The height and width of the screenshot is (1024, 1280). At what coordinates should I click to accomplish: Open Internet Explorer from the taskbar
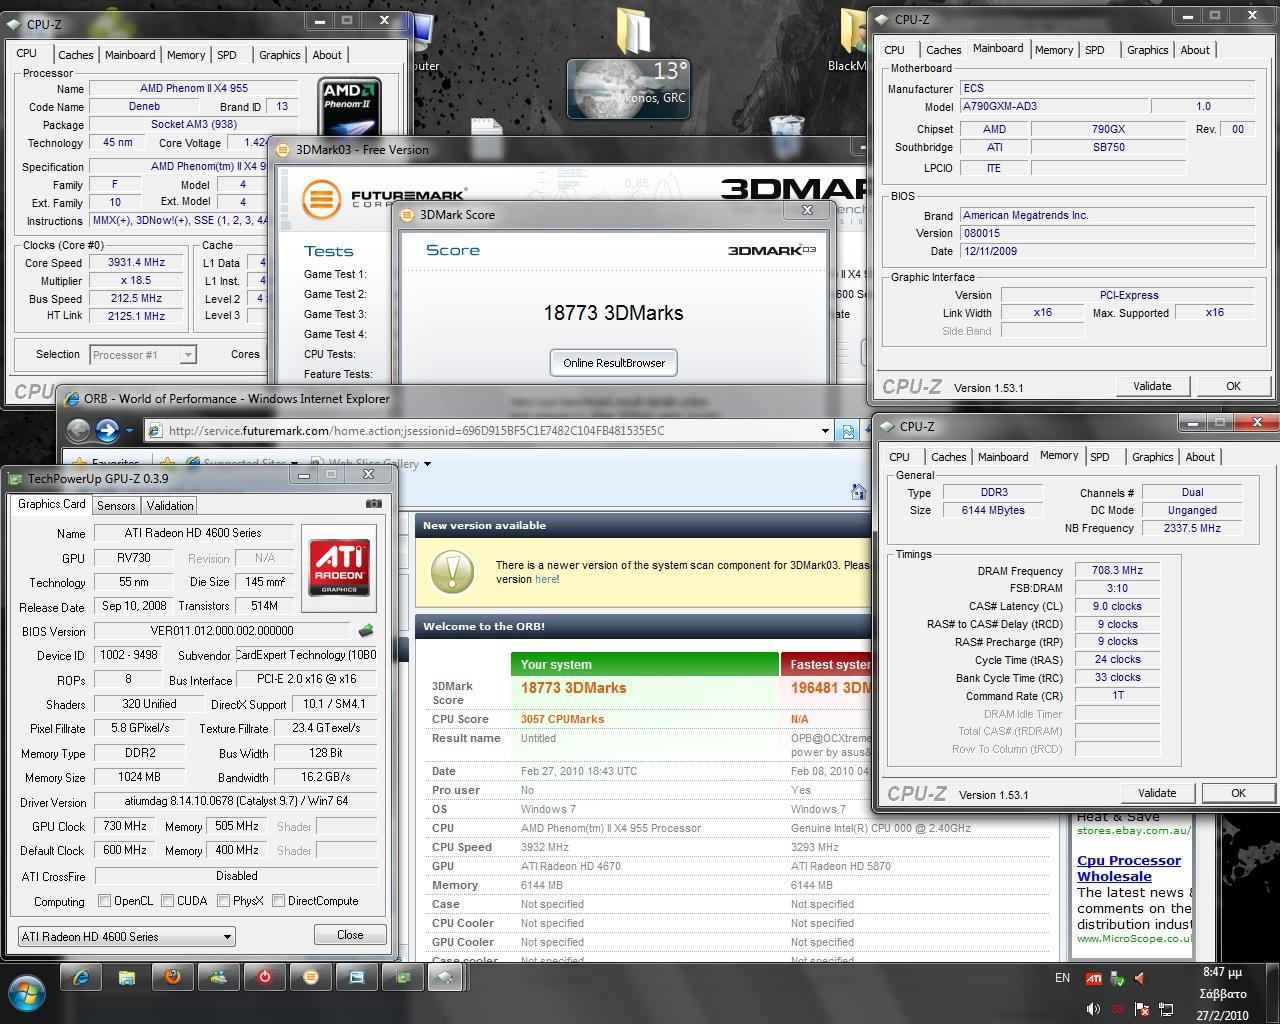[81, 977]
